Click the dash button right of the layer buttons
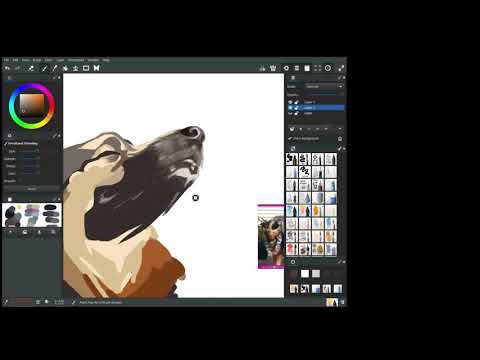 point(340,129)
